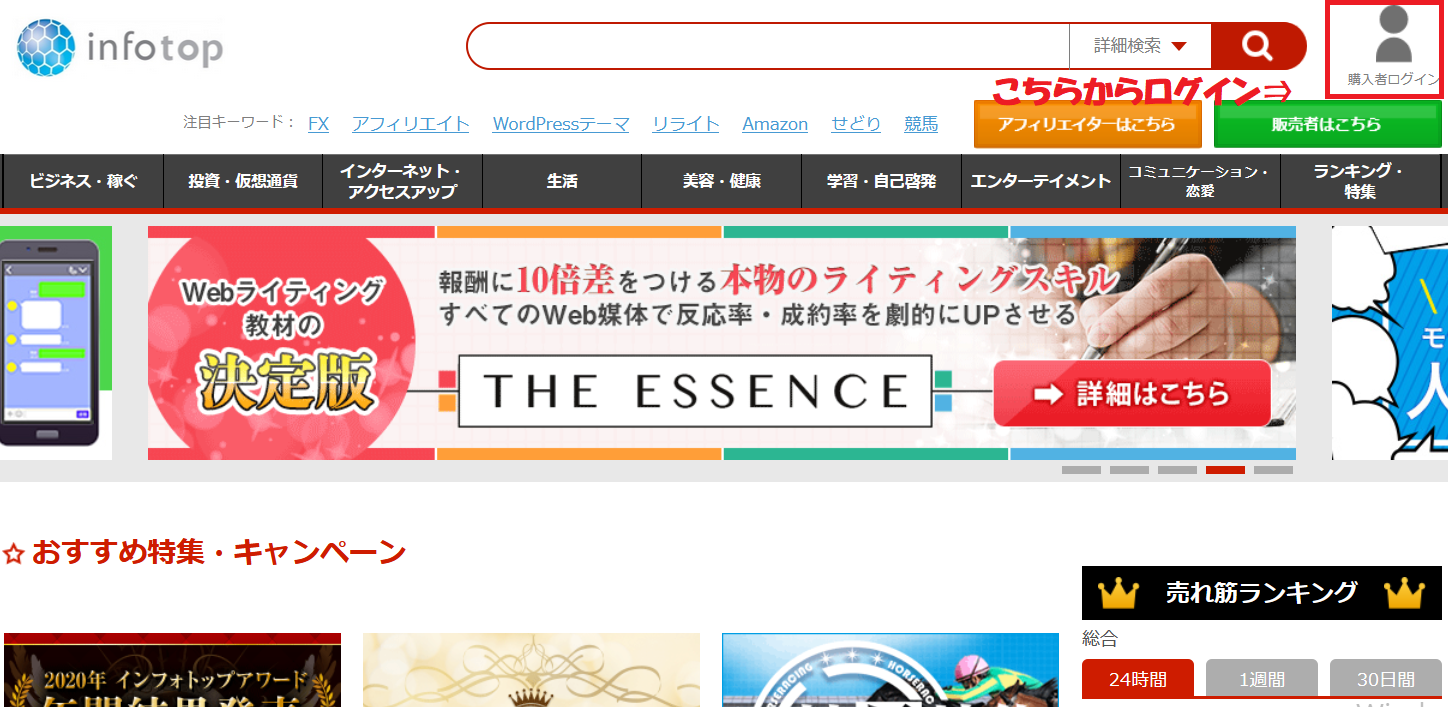The height and width of the screenshot is (707, 1448).
Task: Open the 2020年インフォトップアワード campaign thumbnail
Action: tap(172, 670)
